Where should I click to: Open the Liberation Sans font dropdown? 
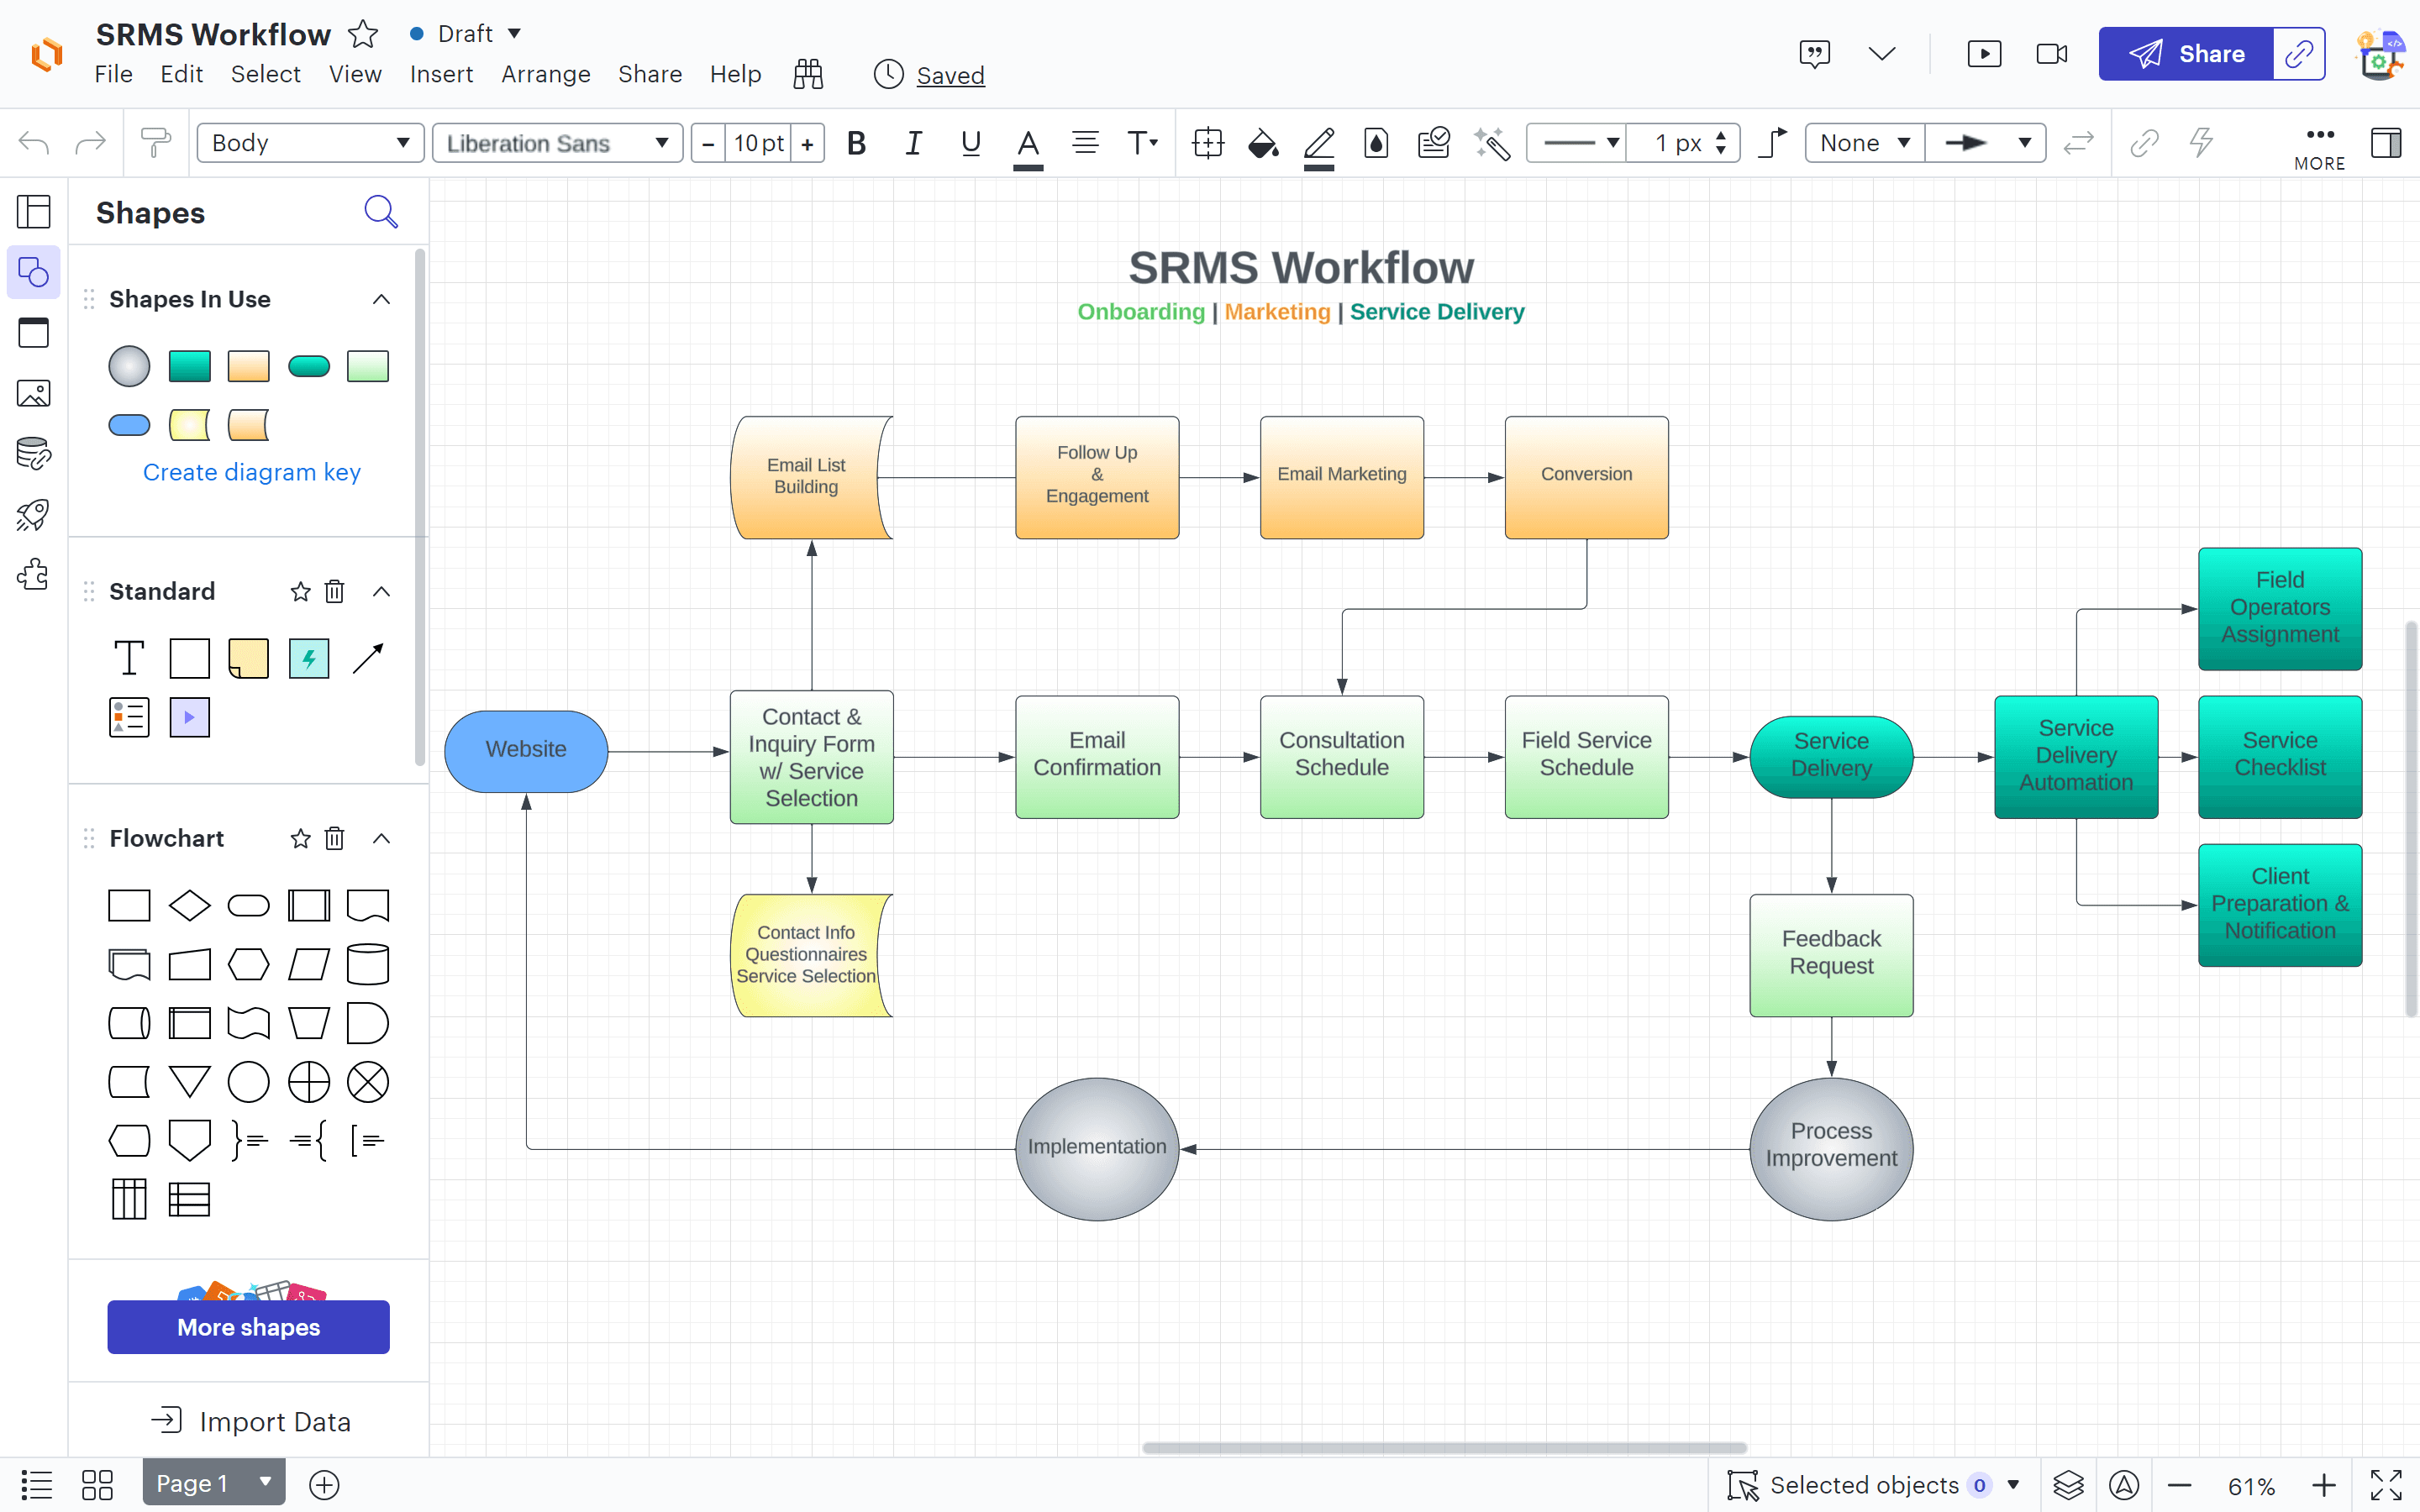pos(558,143)
